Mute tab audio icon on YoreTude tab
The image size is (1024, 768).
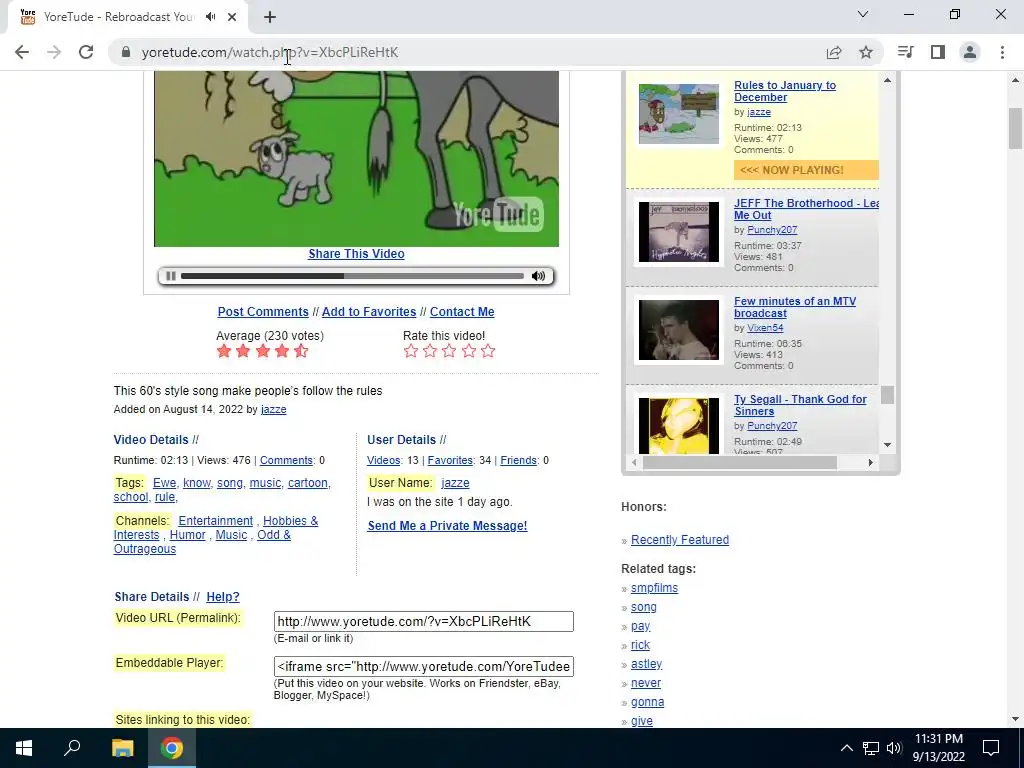click(x=210, y=17)
